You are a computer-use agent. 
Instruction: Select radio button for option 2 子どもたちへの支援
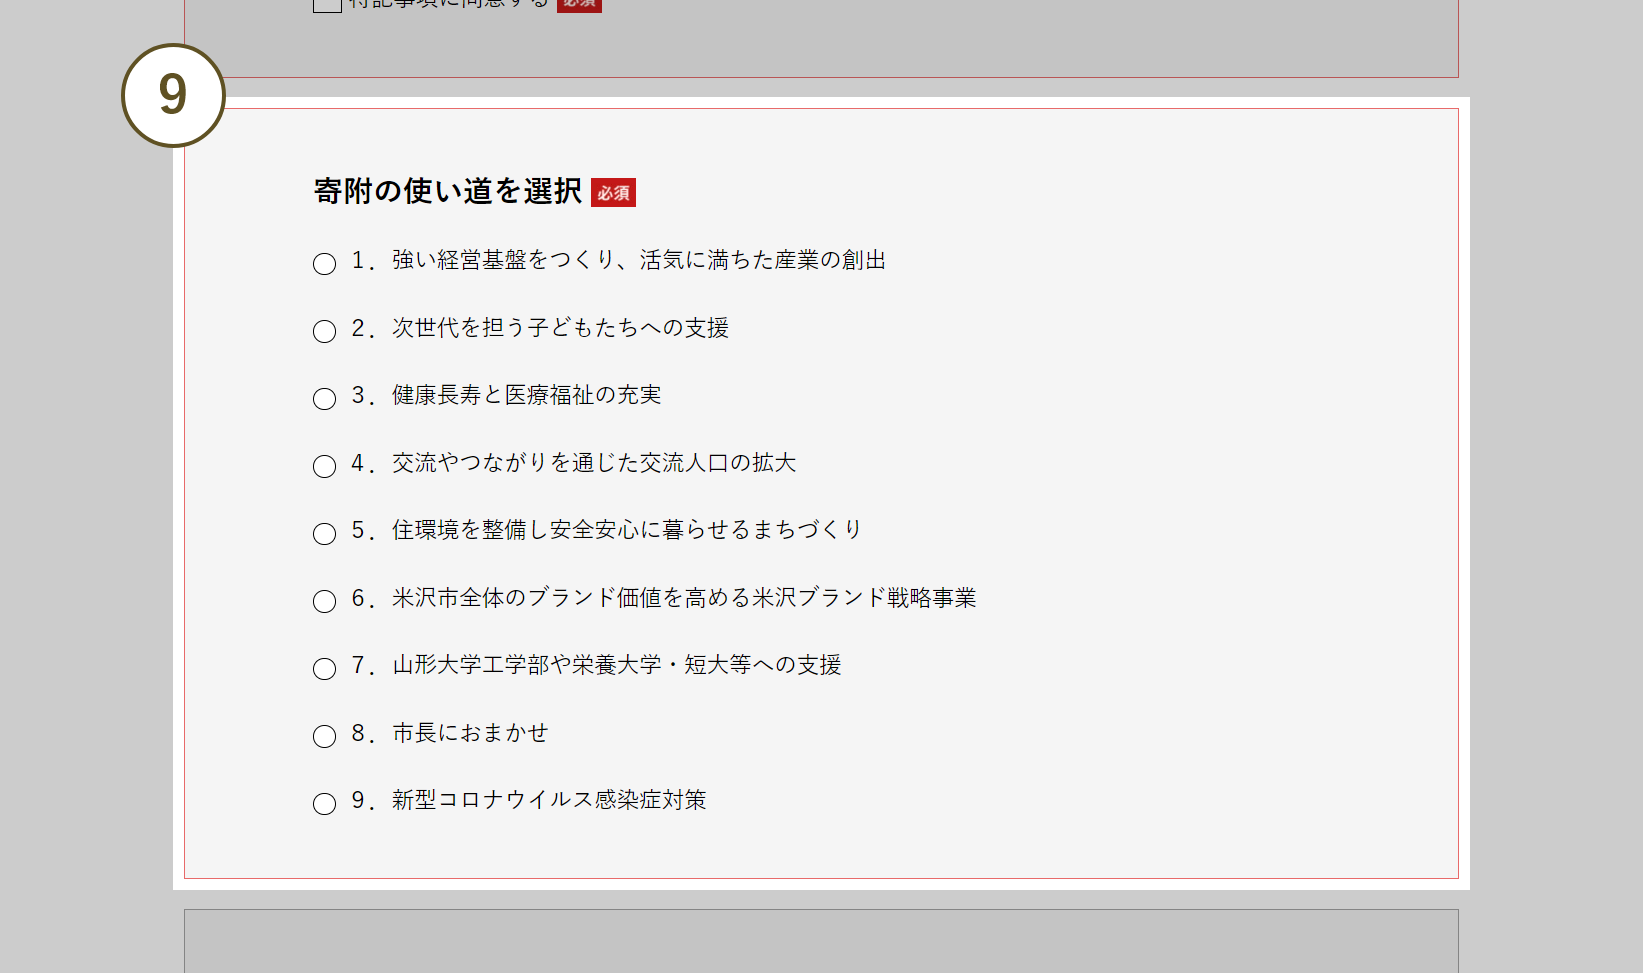324,331
